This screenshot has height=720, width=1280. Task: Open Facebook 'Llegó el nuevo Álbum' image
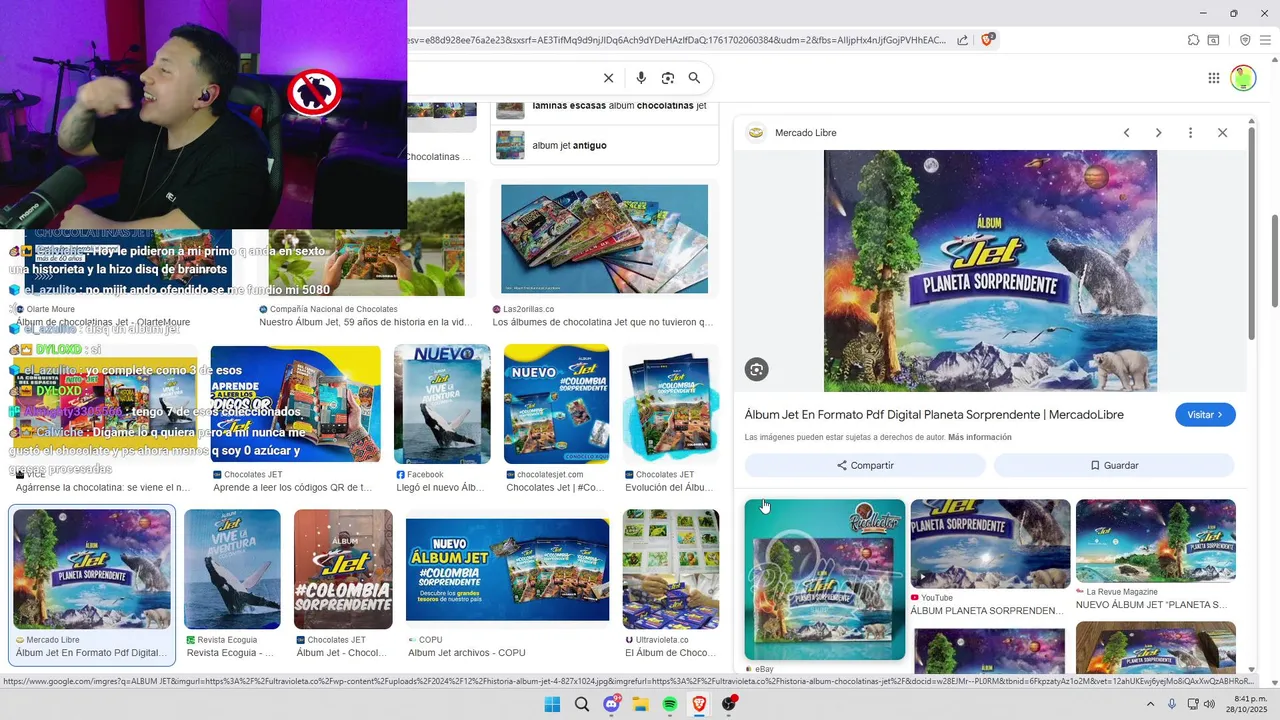click(442, 405)
